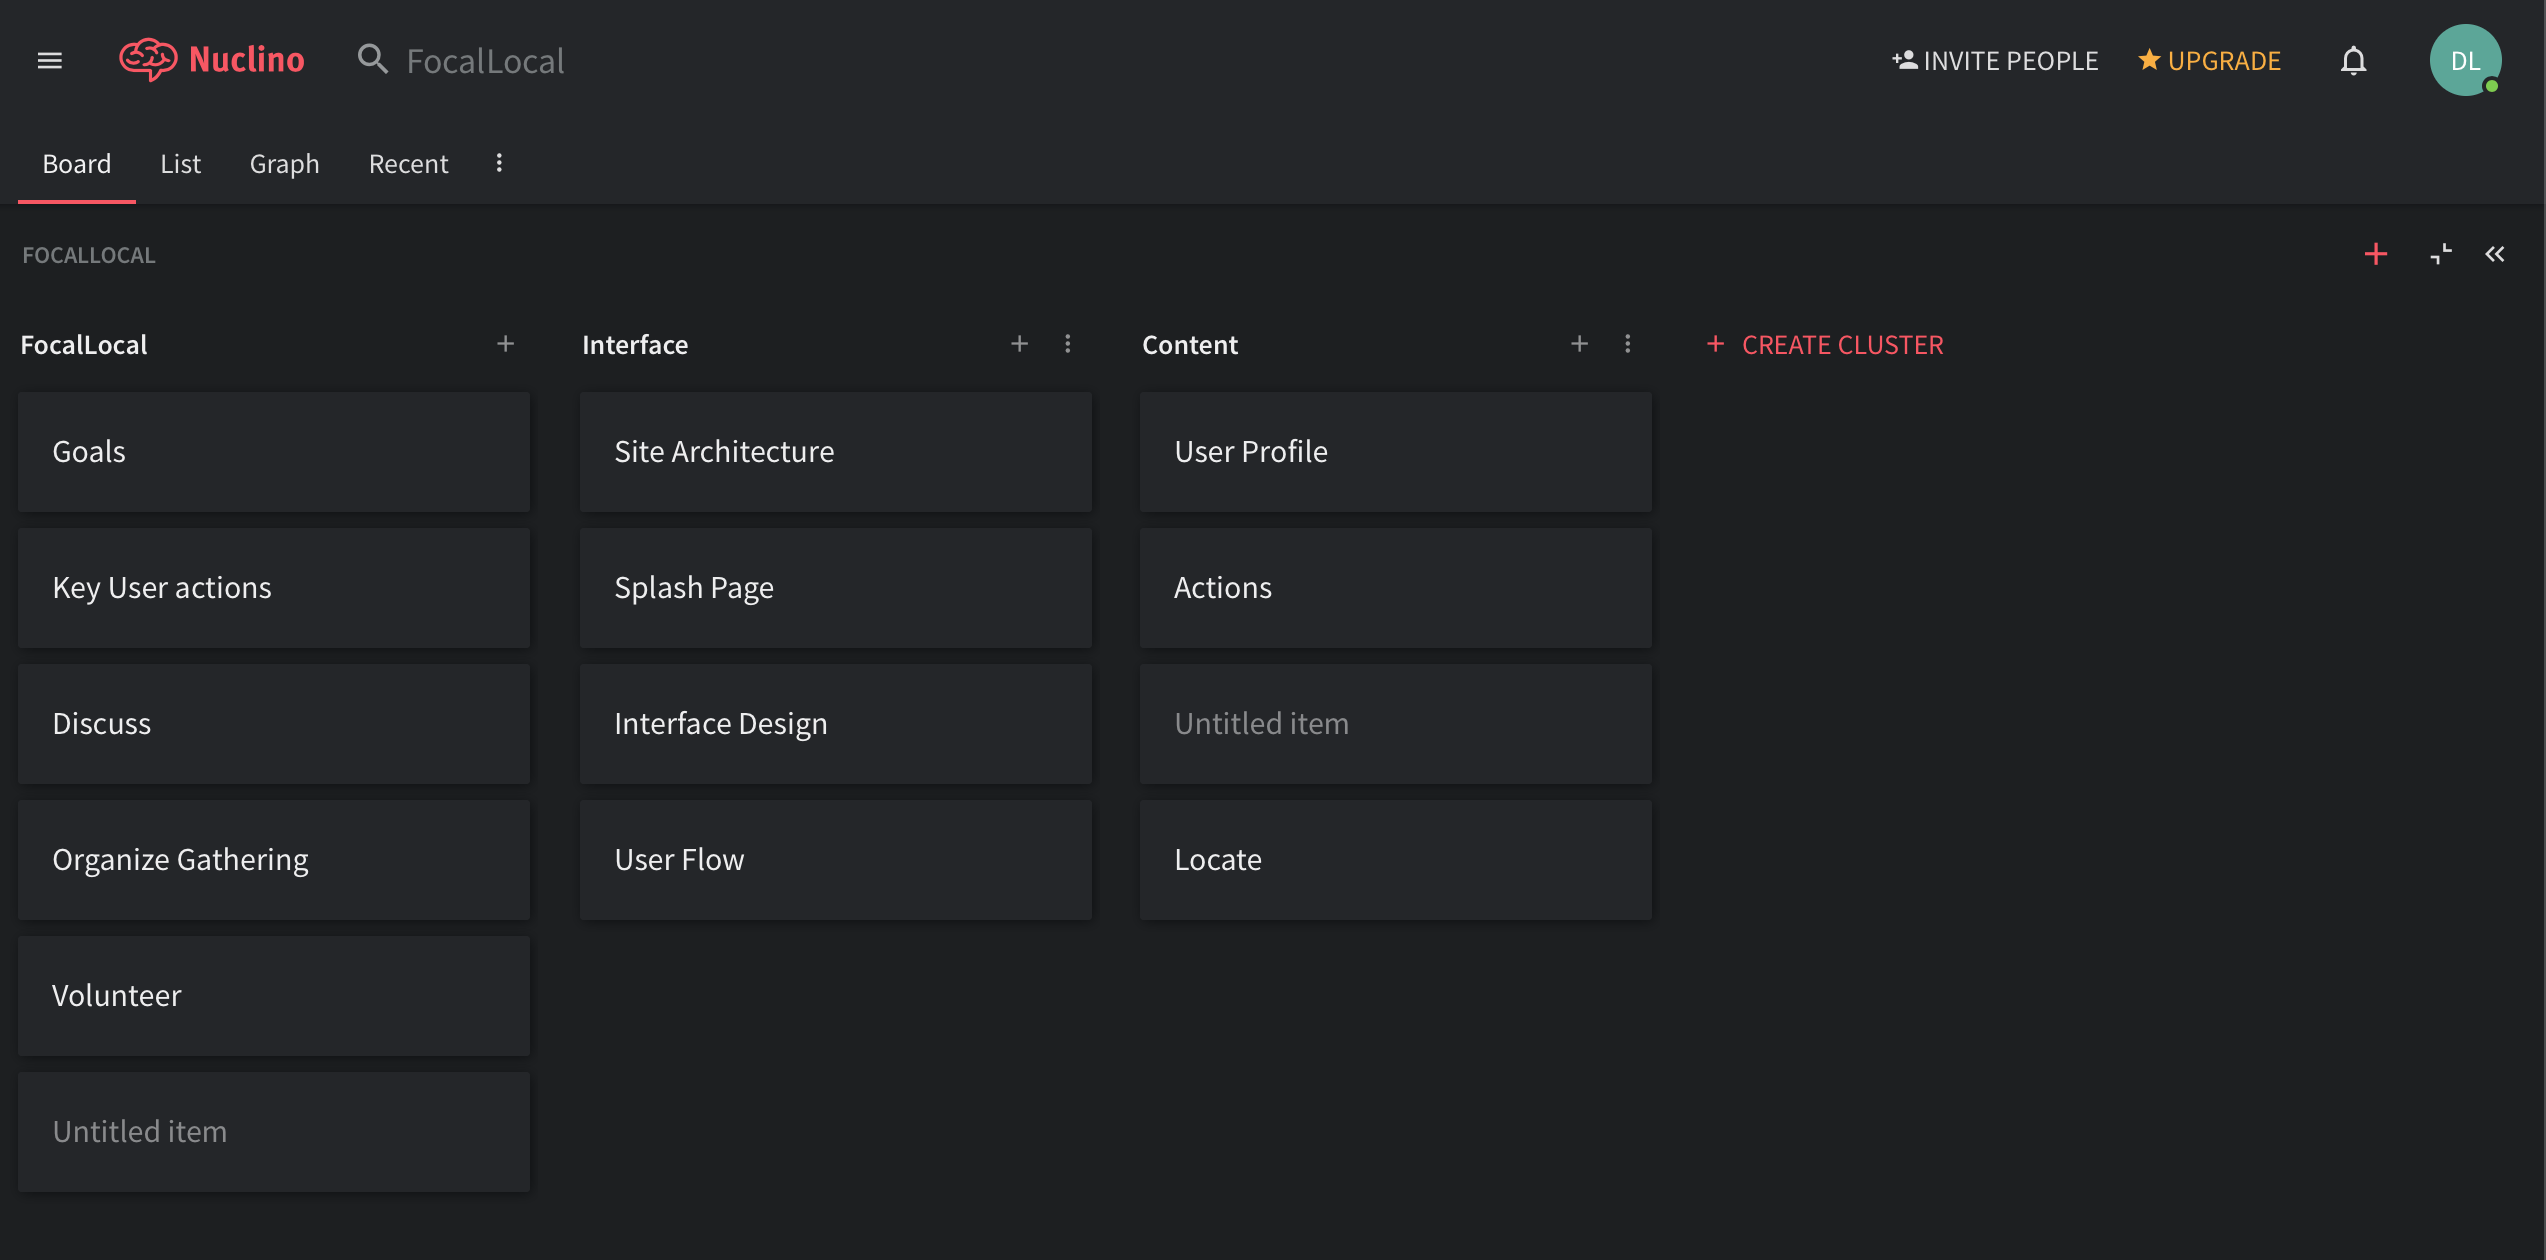Open the Key User actions card
Image resolution: width=2546 pixels, height=1260 pixels.
tap(274, 588)
